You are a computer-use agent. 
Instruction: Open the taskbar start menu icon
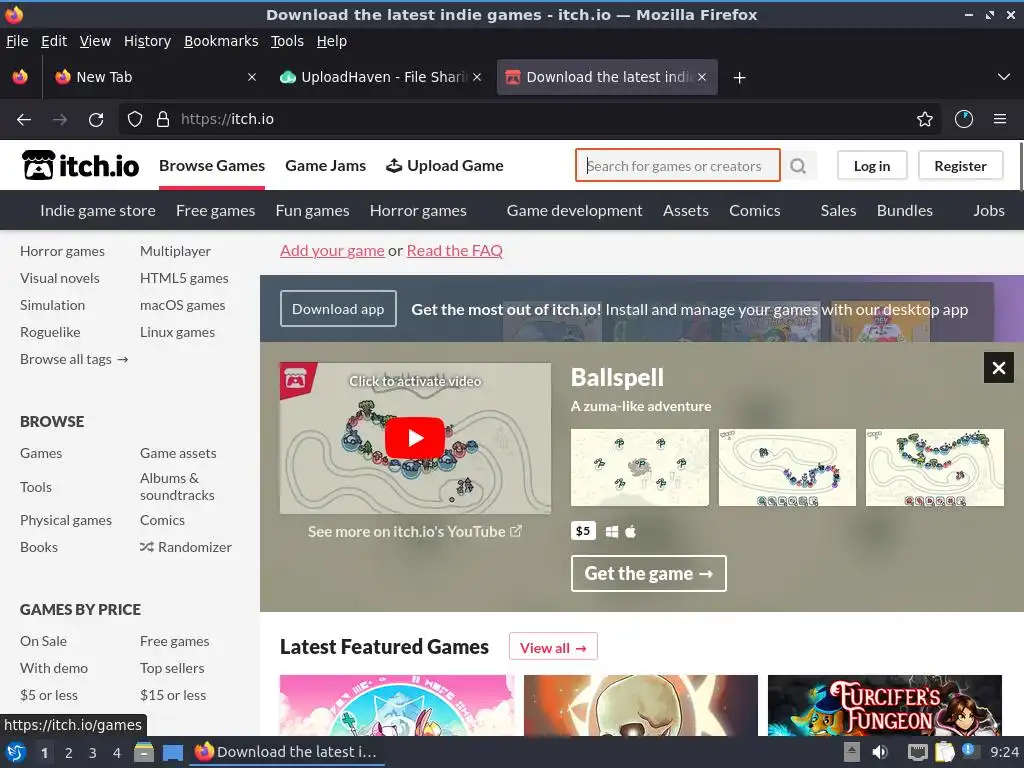click(16, 752)
